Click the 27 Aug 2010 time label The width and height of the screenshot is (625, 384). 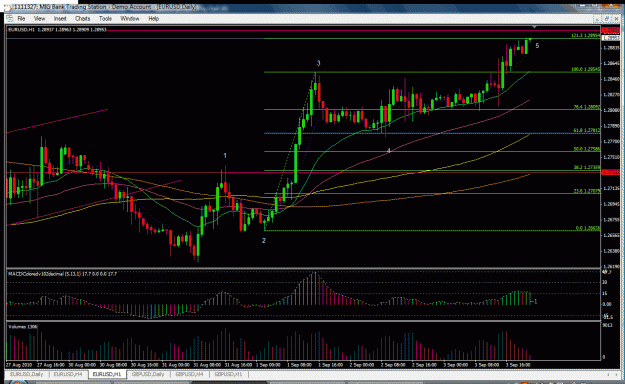pos(18,364)
